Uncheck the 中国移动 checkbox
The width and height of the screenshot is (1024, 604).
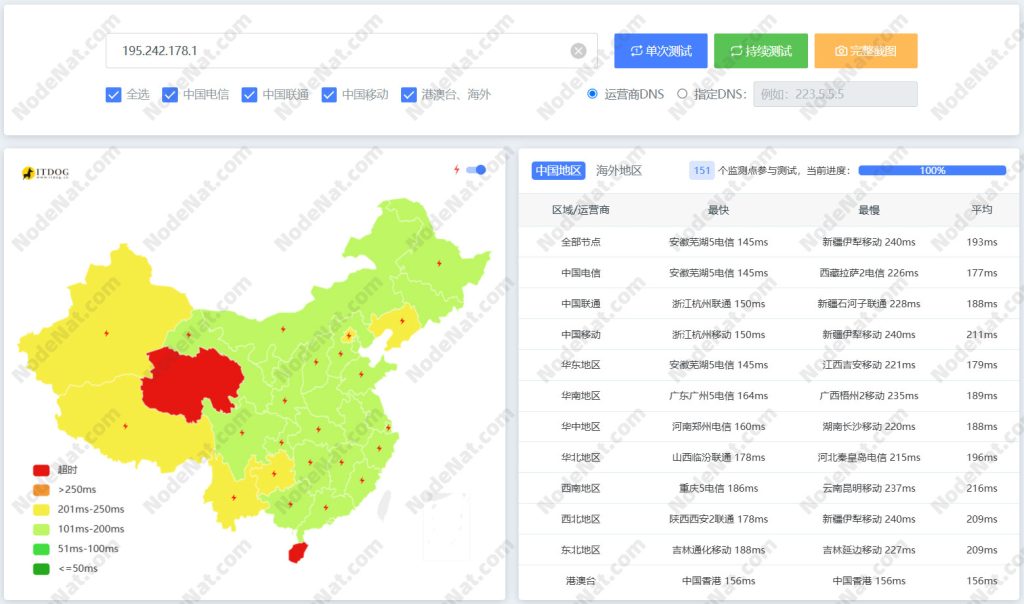[x=329, y=95]
